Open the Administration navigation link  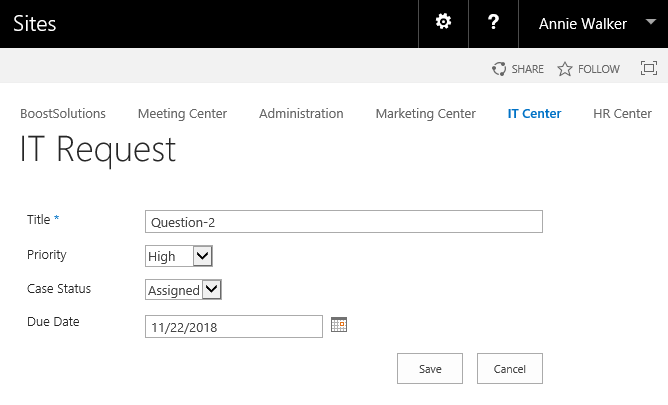point(301,114)
